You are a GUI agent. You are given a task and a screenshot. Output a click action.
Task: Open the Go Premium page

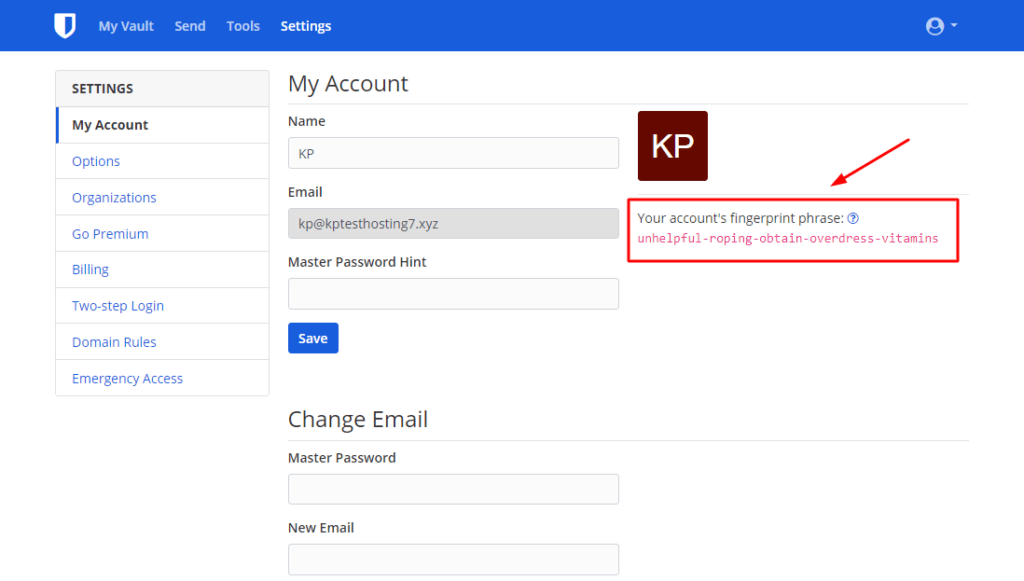109,233
